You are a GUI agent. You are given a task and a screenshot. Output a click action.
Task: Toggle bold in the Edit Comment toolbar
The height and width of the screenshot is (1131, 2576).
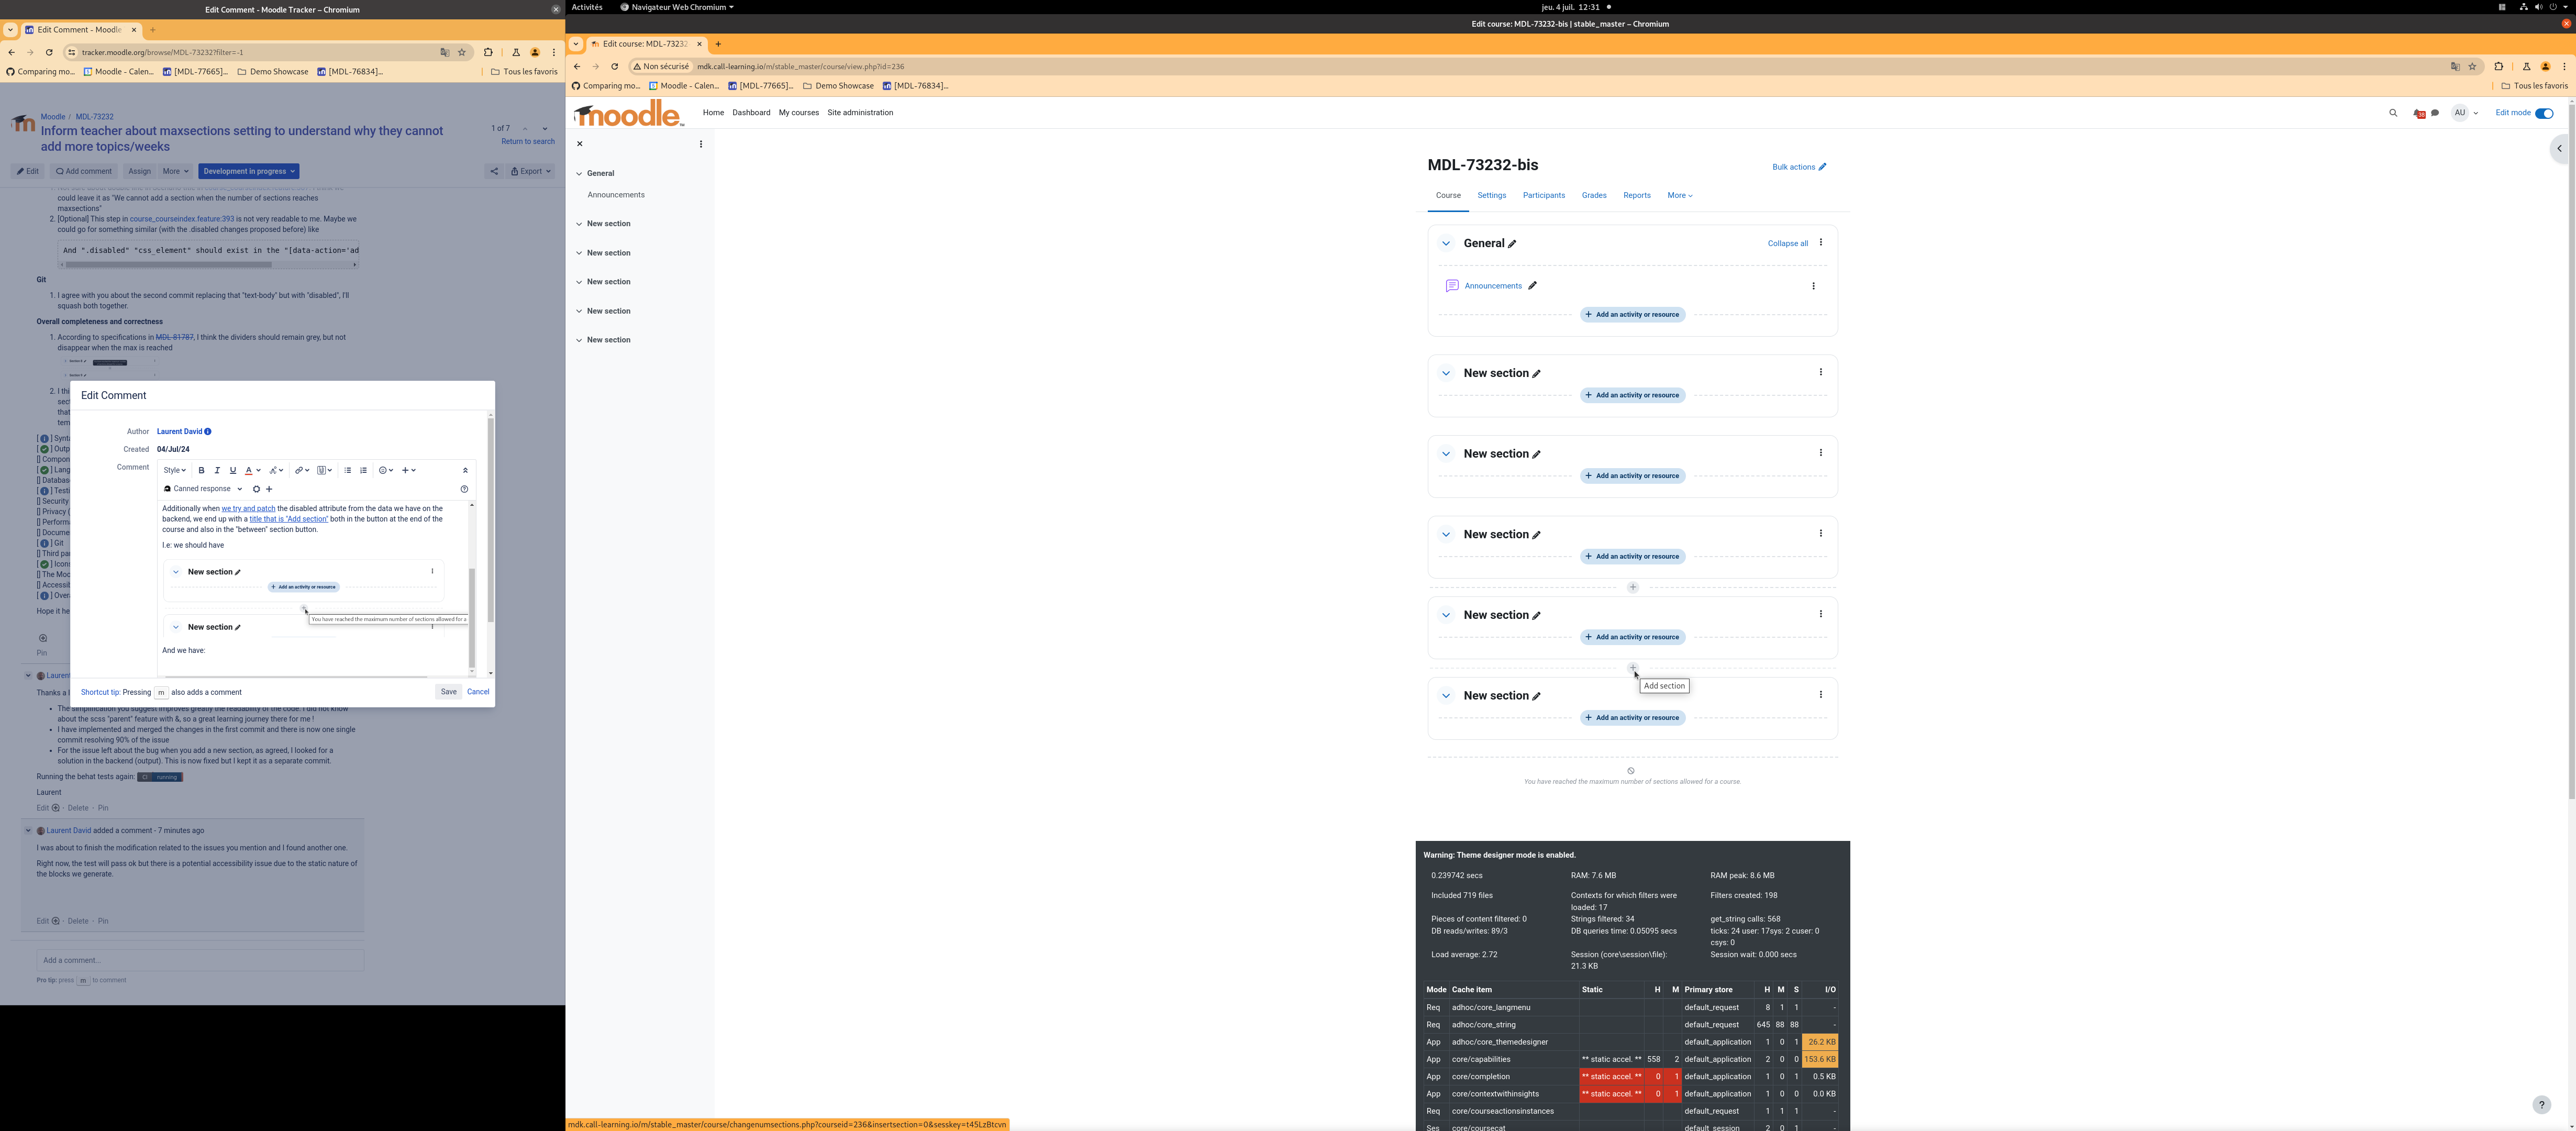pos(201,470)
